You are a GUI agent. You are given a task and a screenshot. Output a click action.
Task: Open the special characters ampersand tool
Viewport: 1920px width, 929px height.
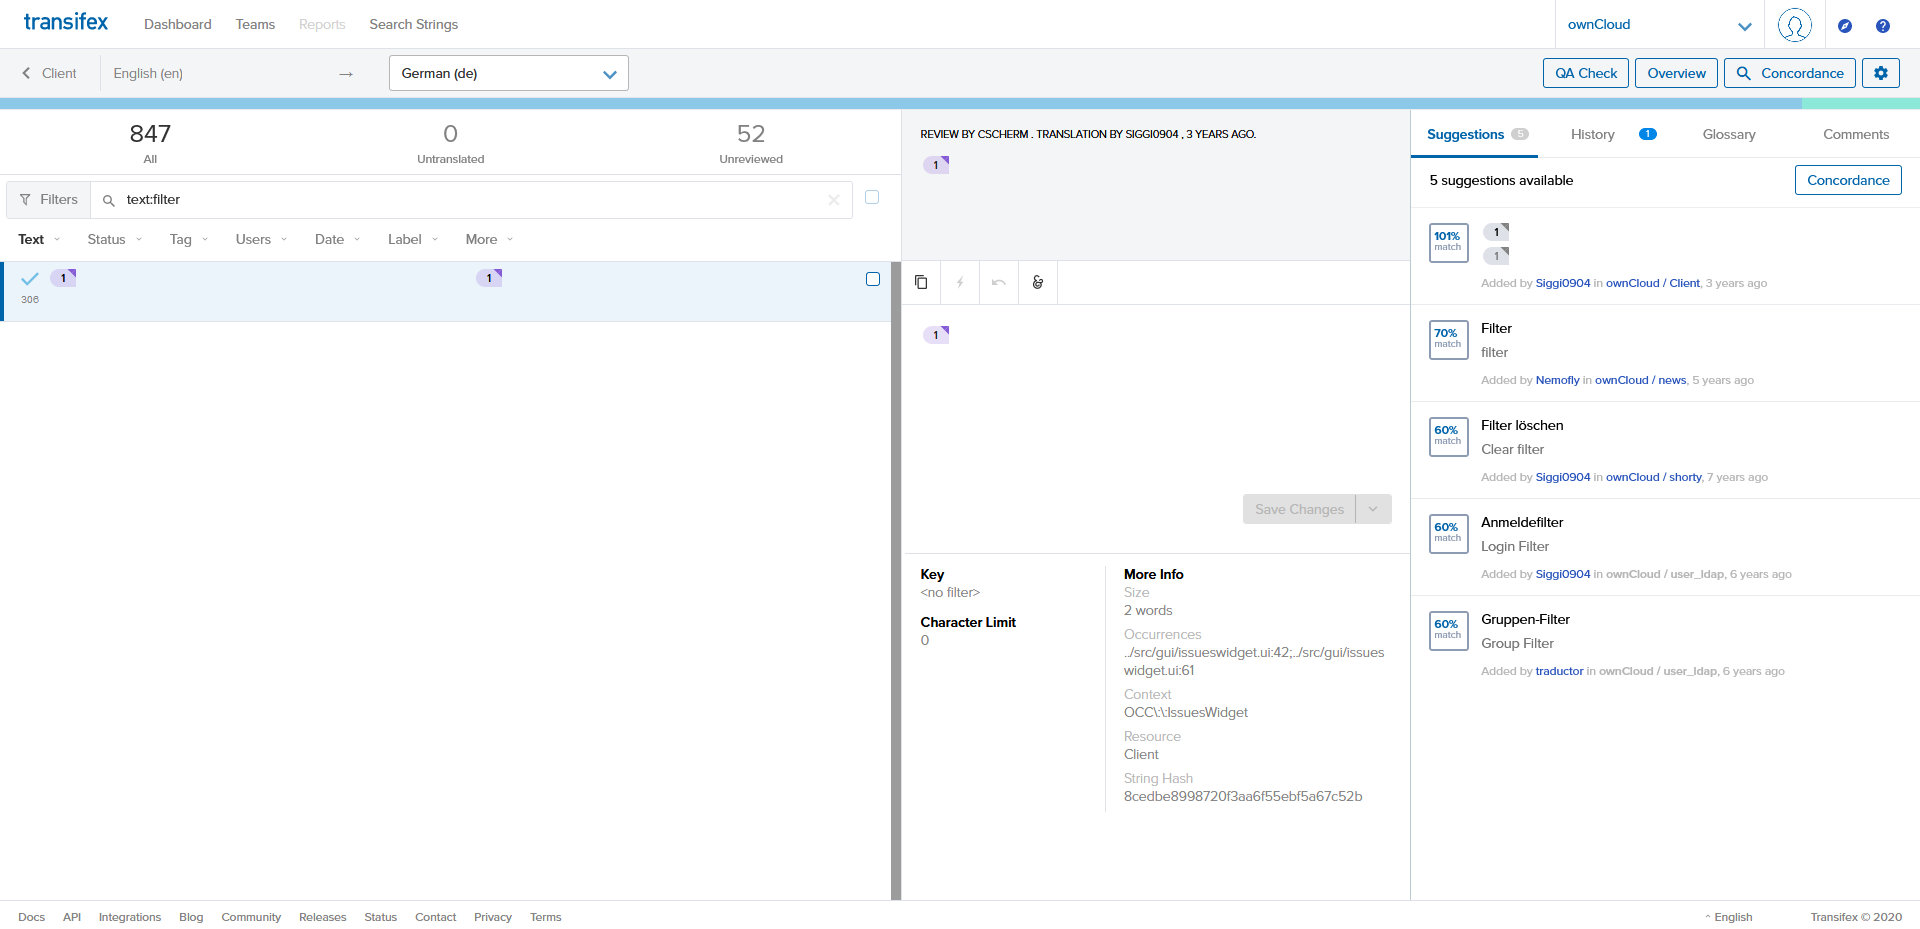pyautogui.click(x=1038, y=283)
